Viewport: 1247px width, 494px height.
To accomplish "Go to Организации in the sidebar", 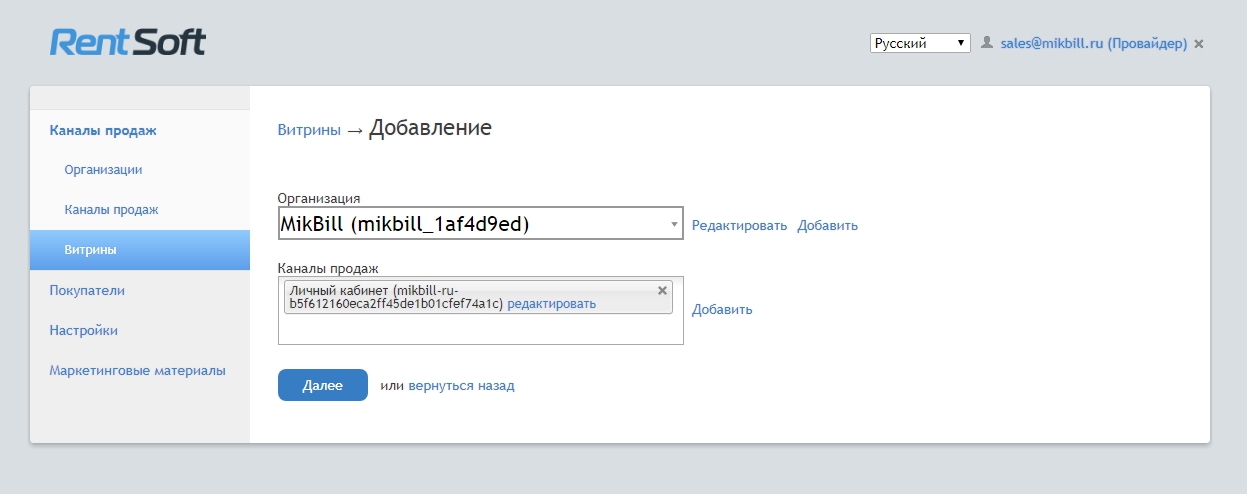I will [x=103, y=170].
